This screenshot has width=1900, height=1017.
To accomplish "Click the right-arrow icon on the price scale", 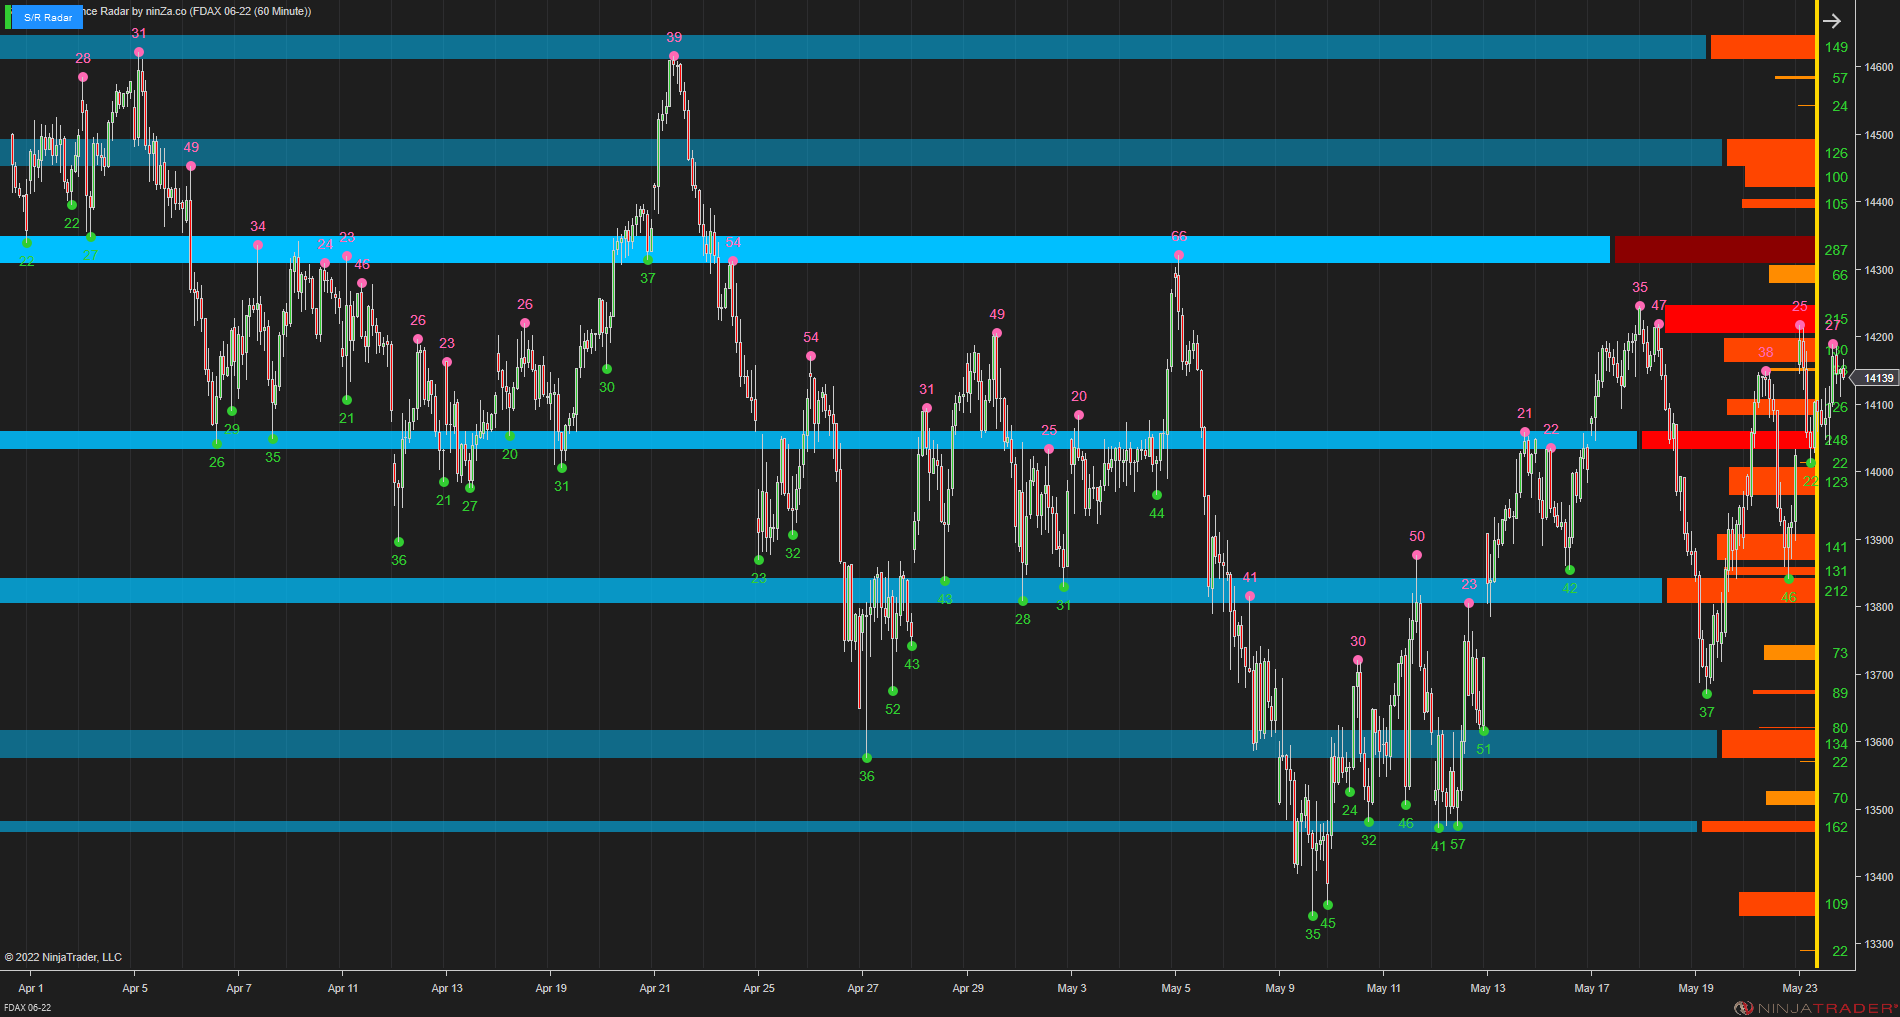I will pyautogui.click(x=1833, y=20).
